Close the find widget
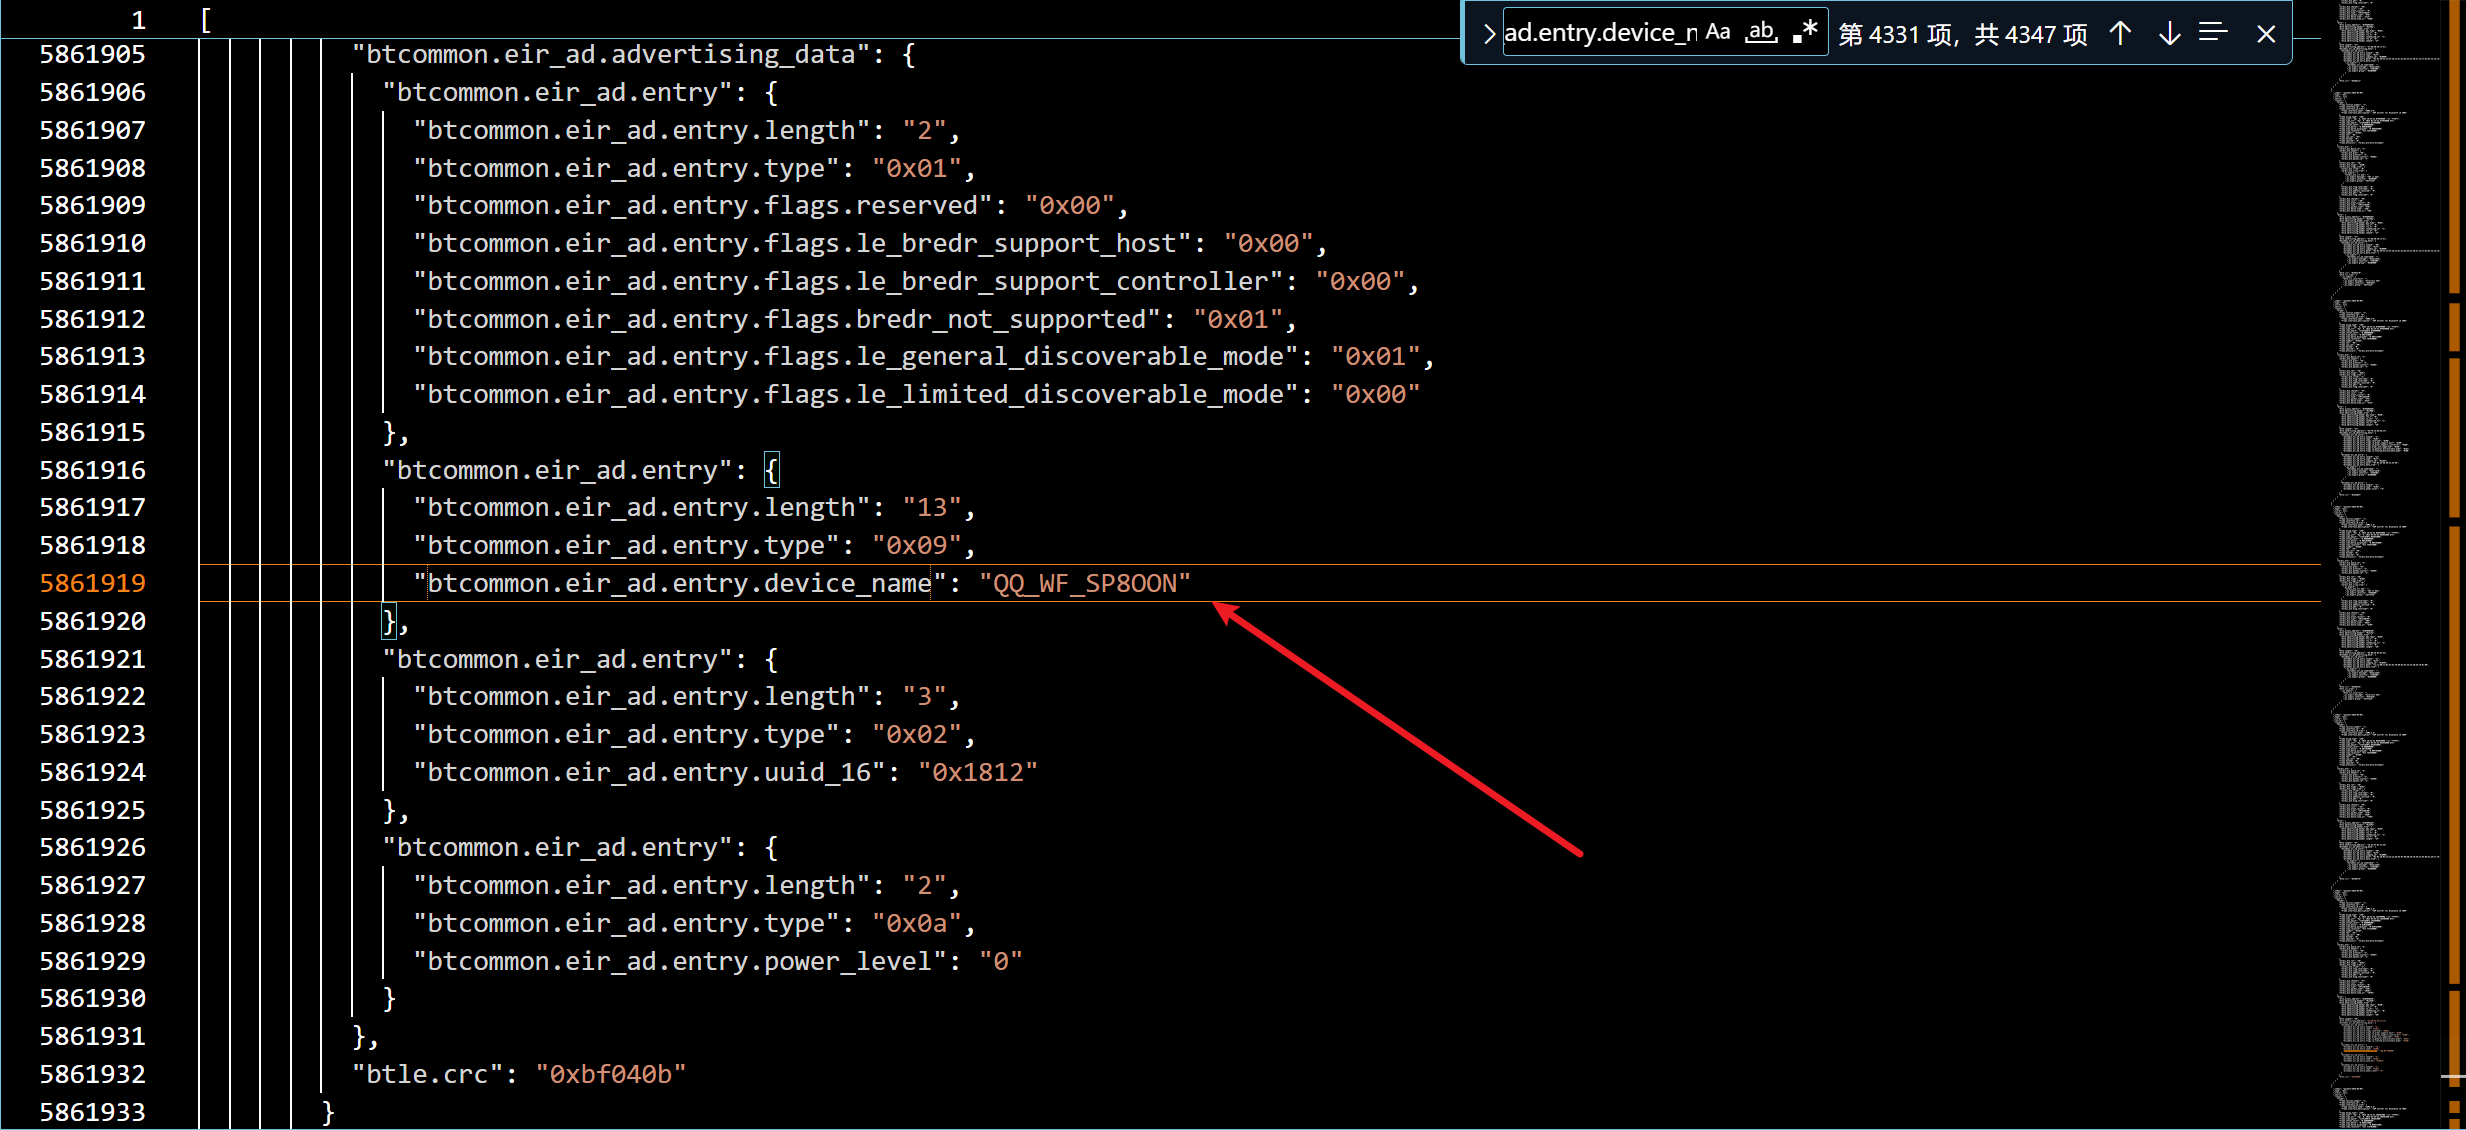Viewport: 2466px width, 1130px height. click(2266, 34)
